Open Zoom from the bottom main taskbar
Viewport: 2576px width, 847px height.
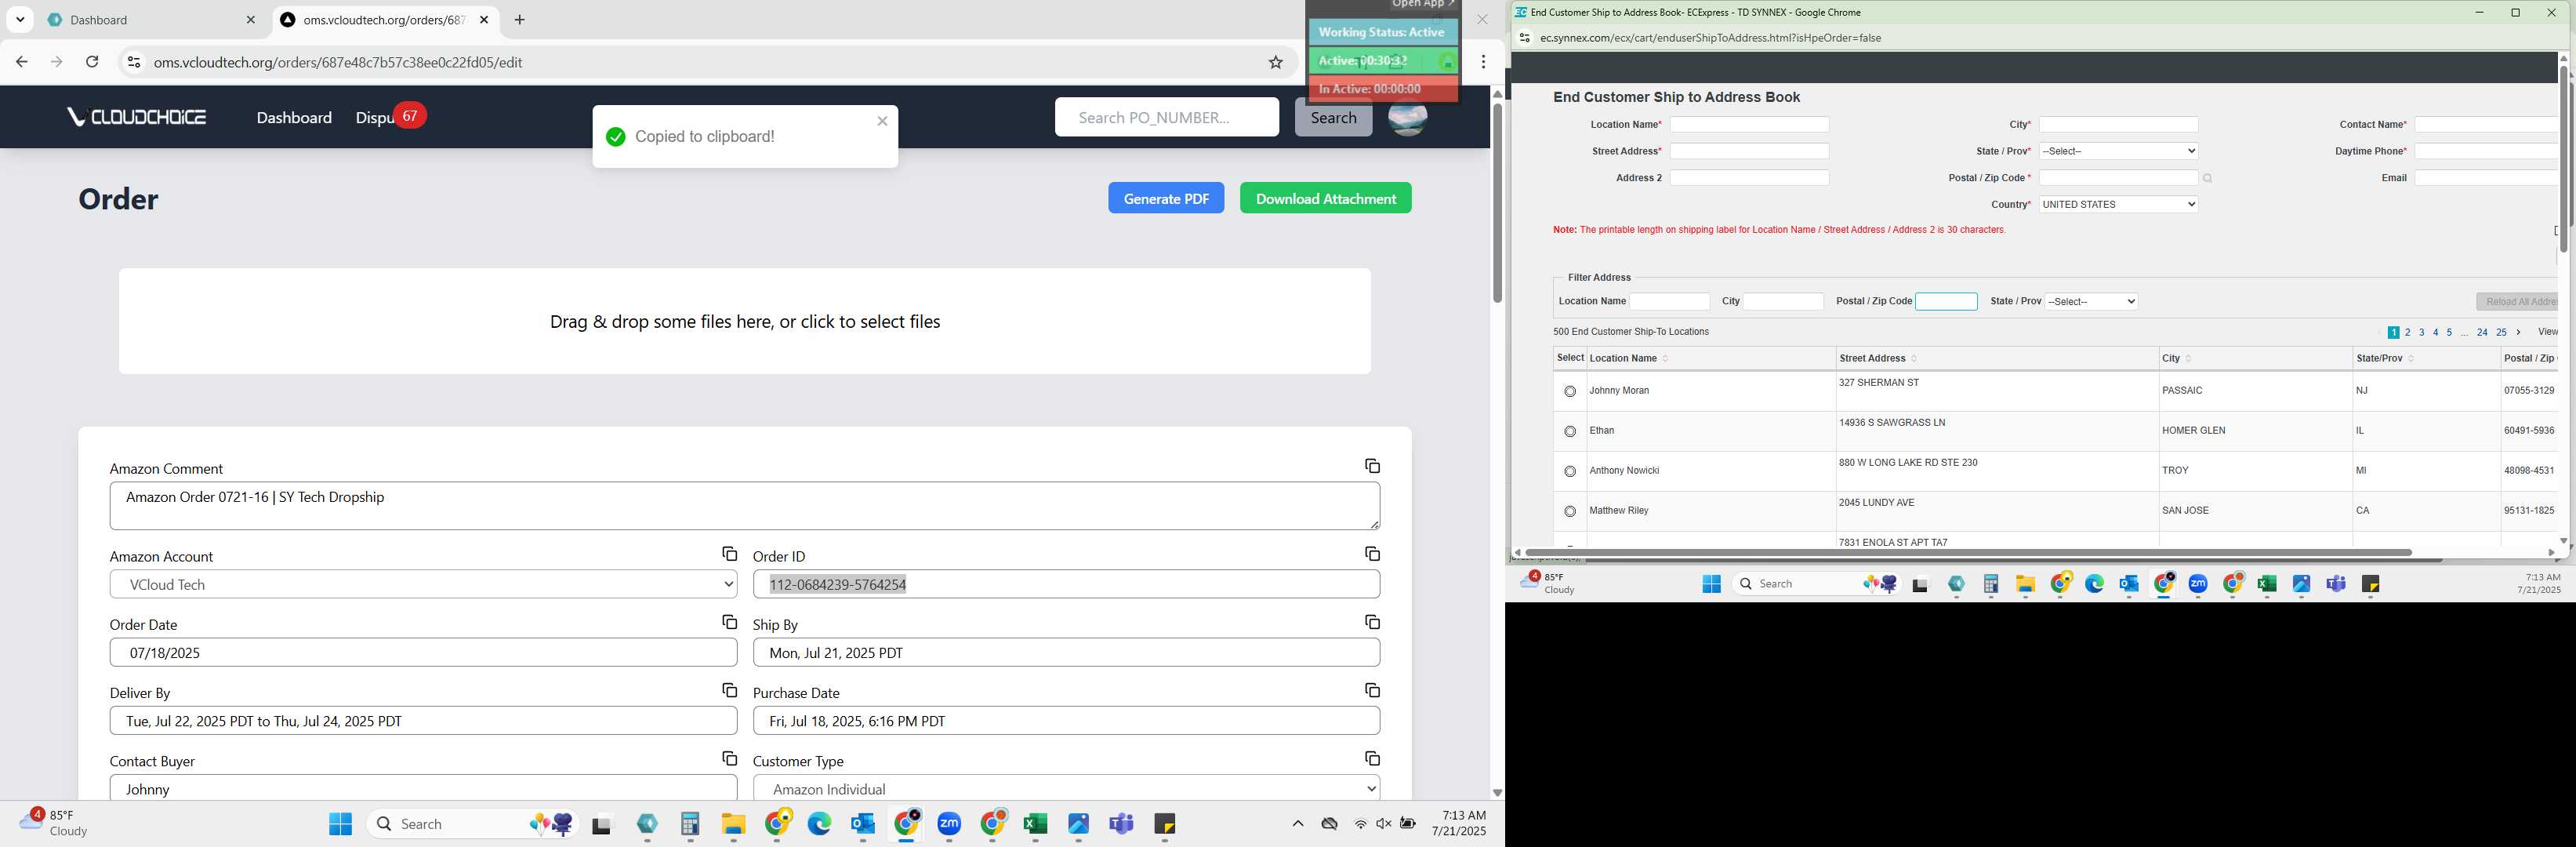(x=949, y=824)
